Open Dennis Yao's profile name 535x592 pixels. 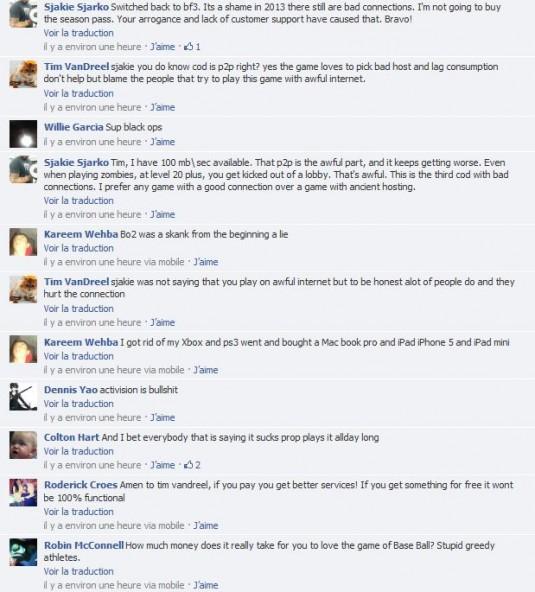tap(71, 390)
